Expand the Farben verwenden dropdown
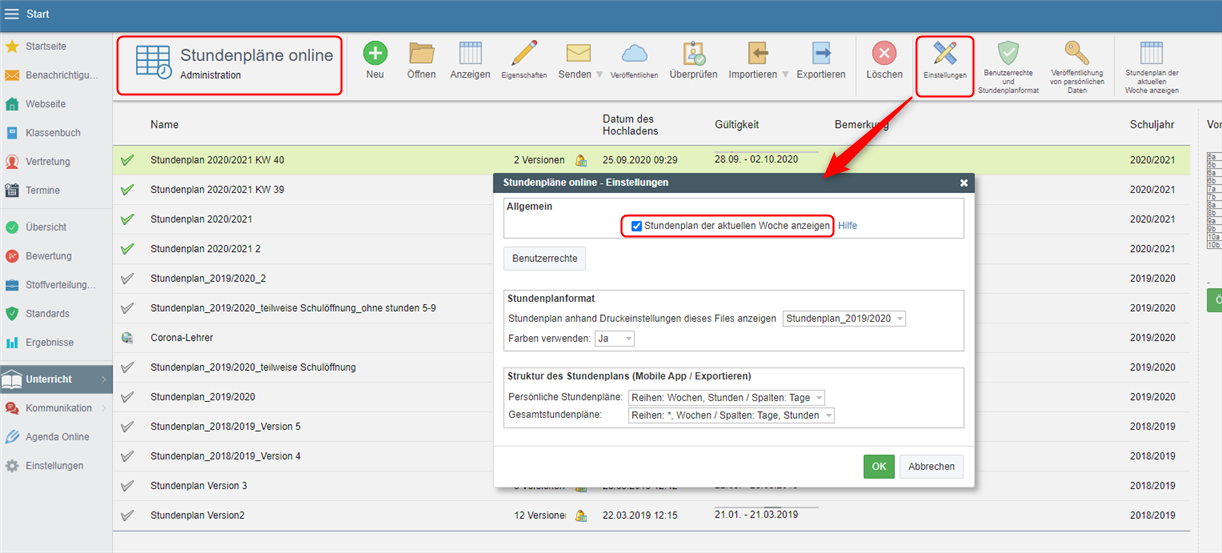This screenshot has width=1222, height=553. point(614,339)
